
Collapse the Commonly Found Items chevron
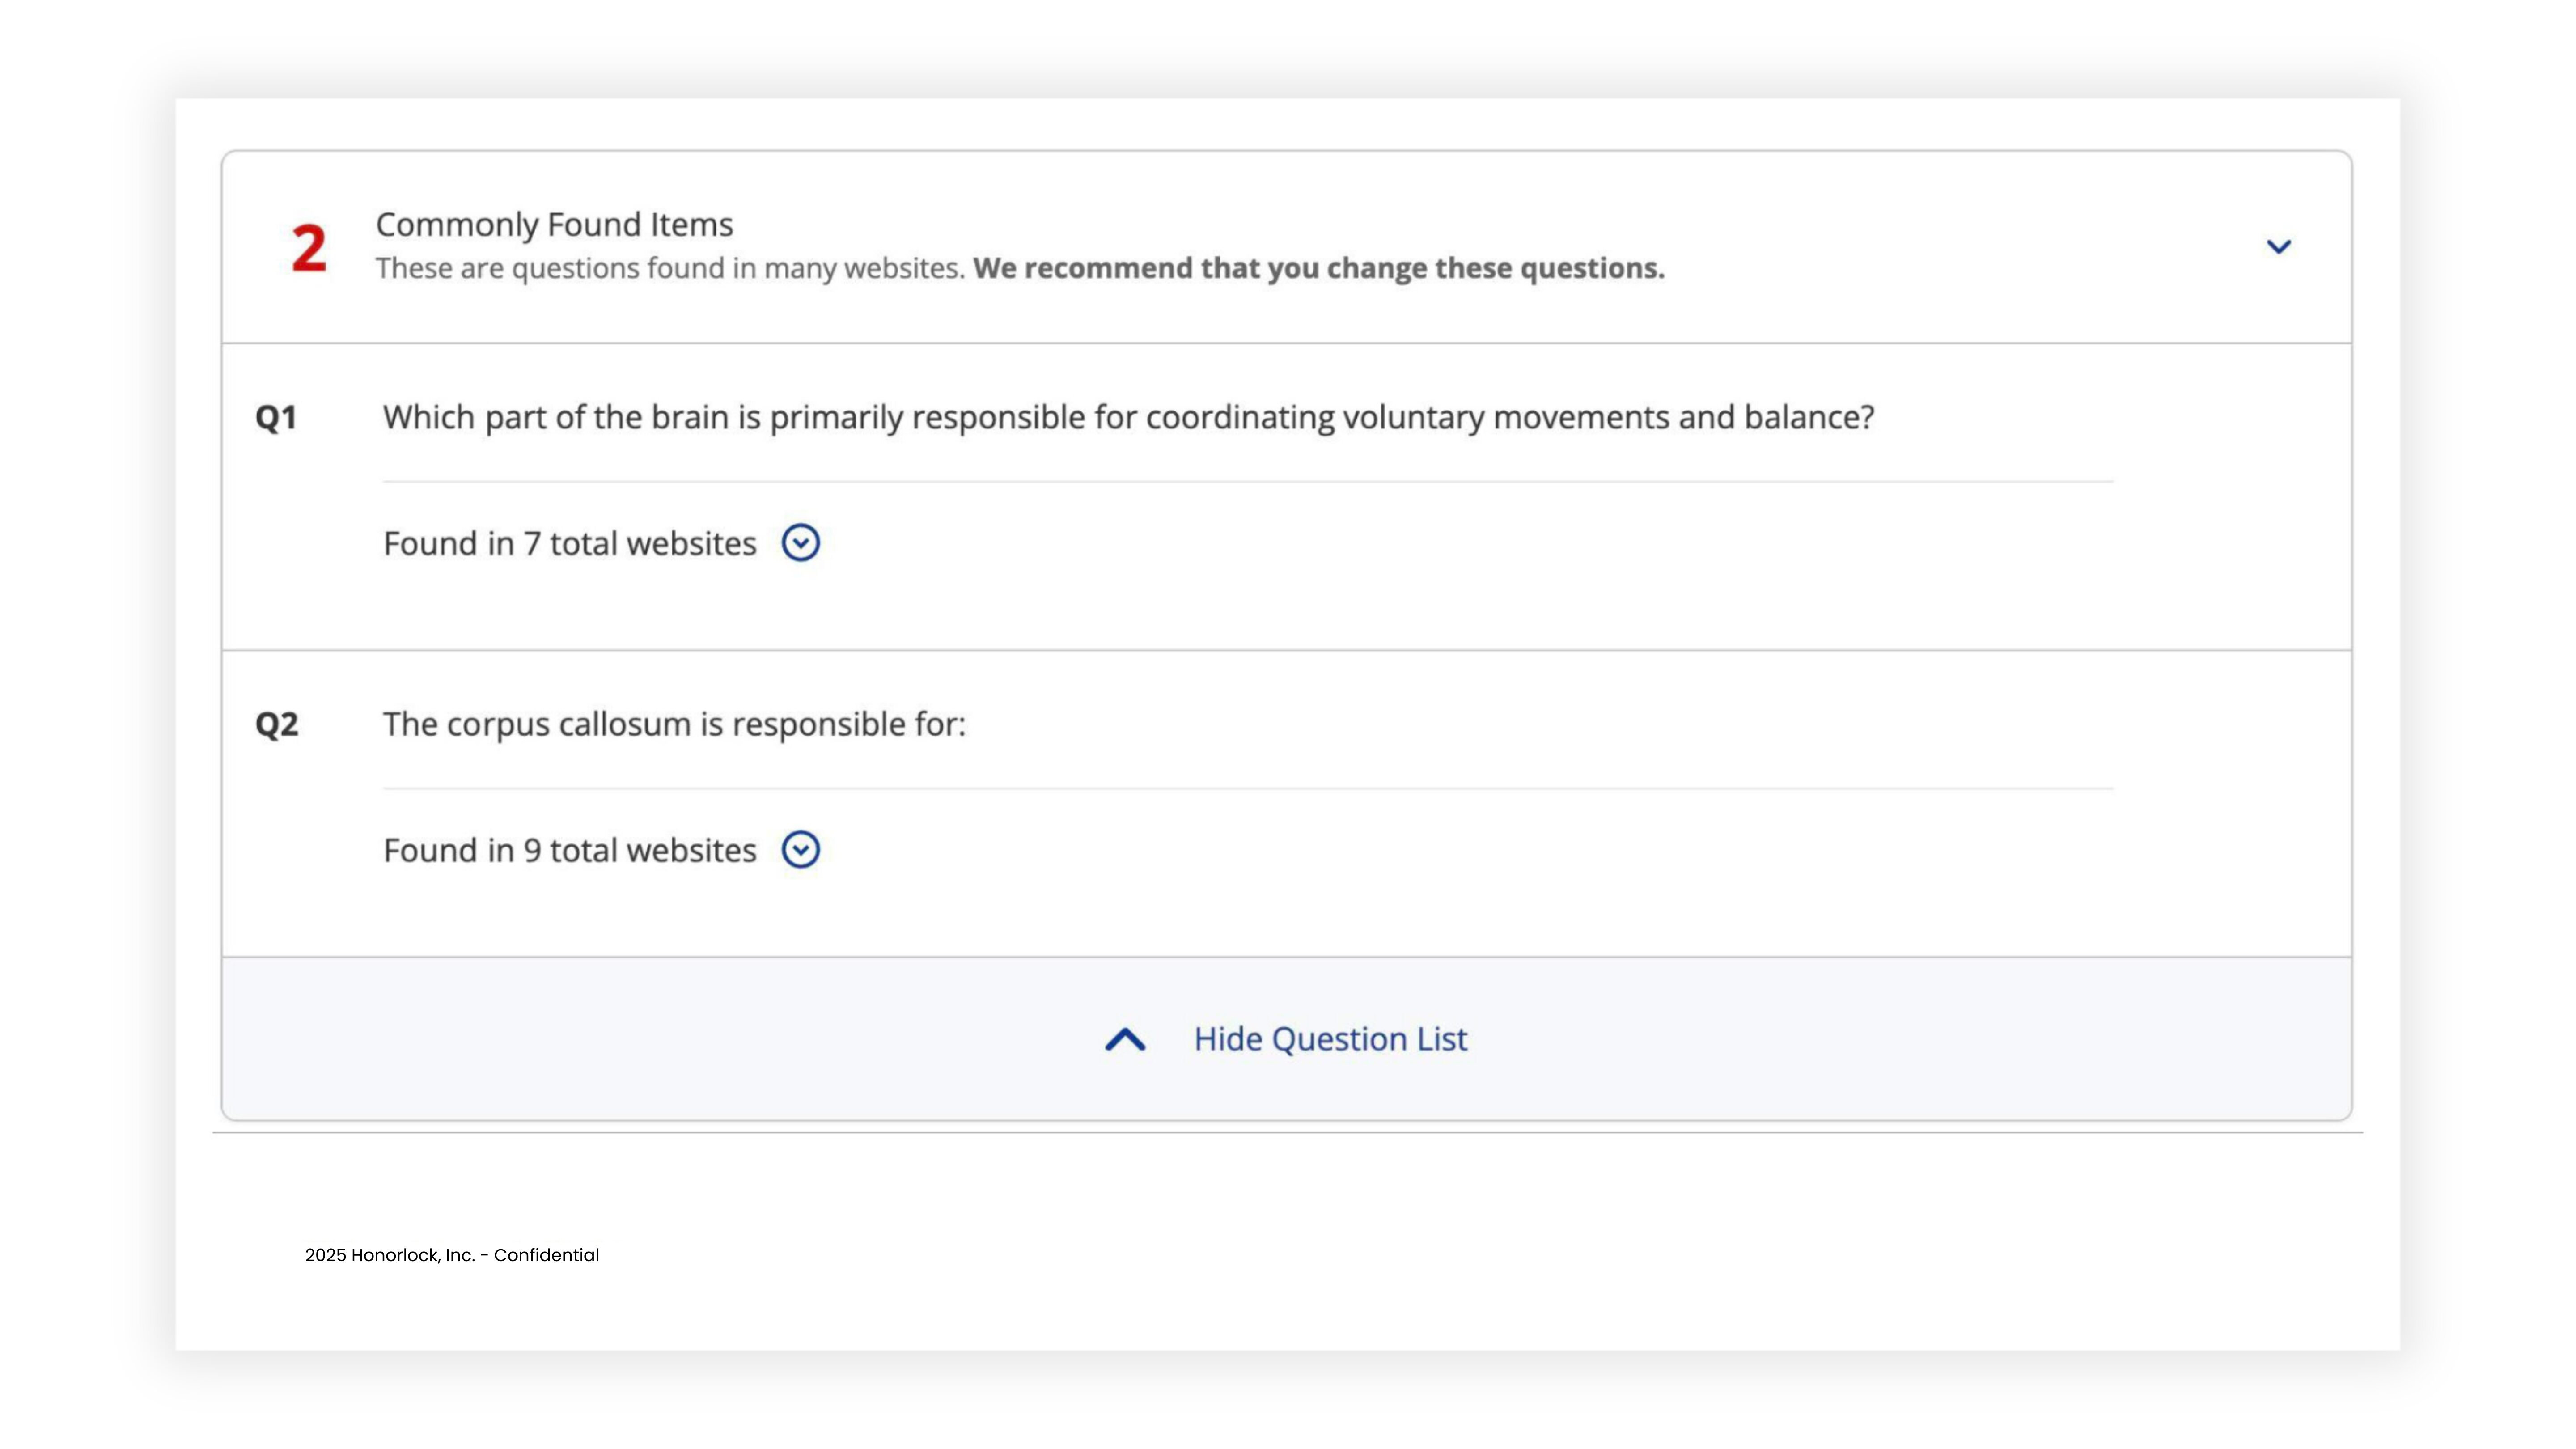tap(2278, 247)
